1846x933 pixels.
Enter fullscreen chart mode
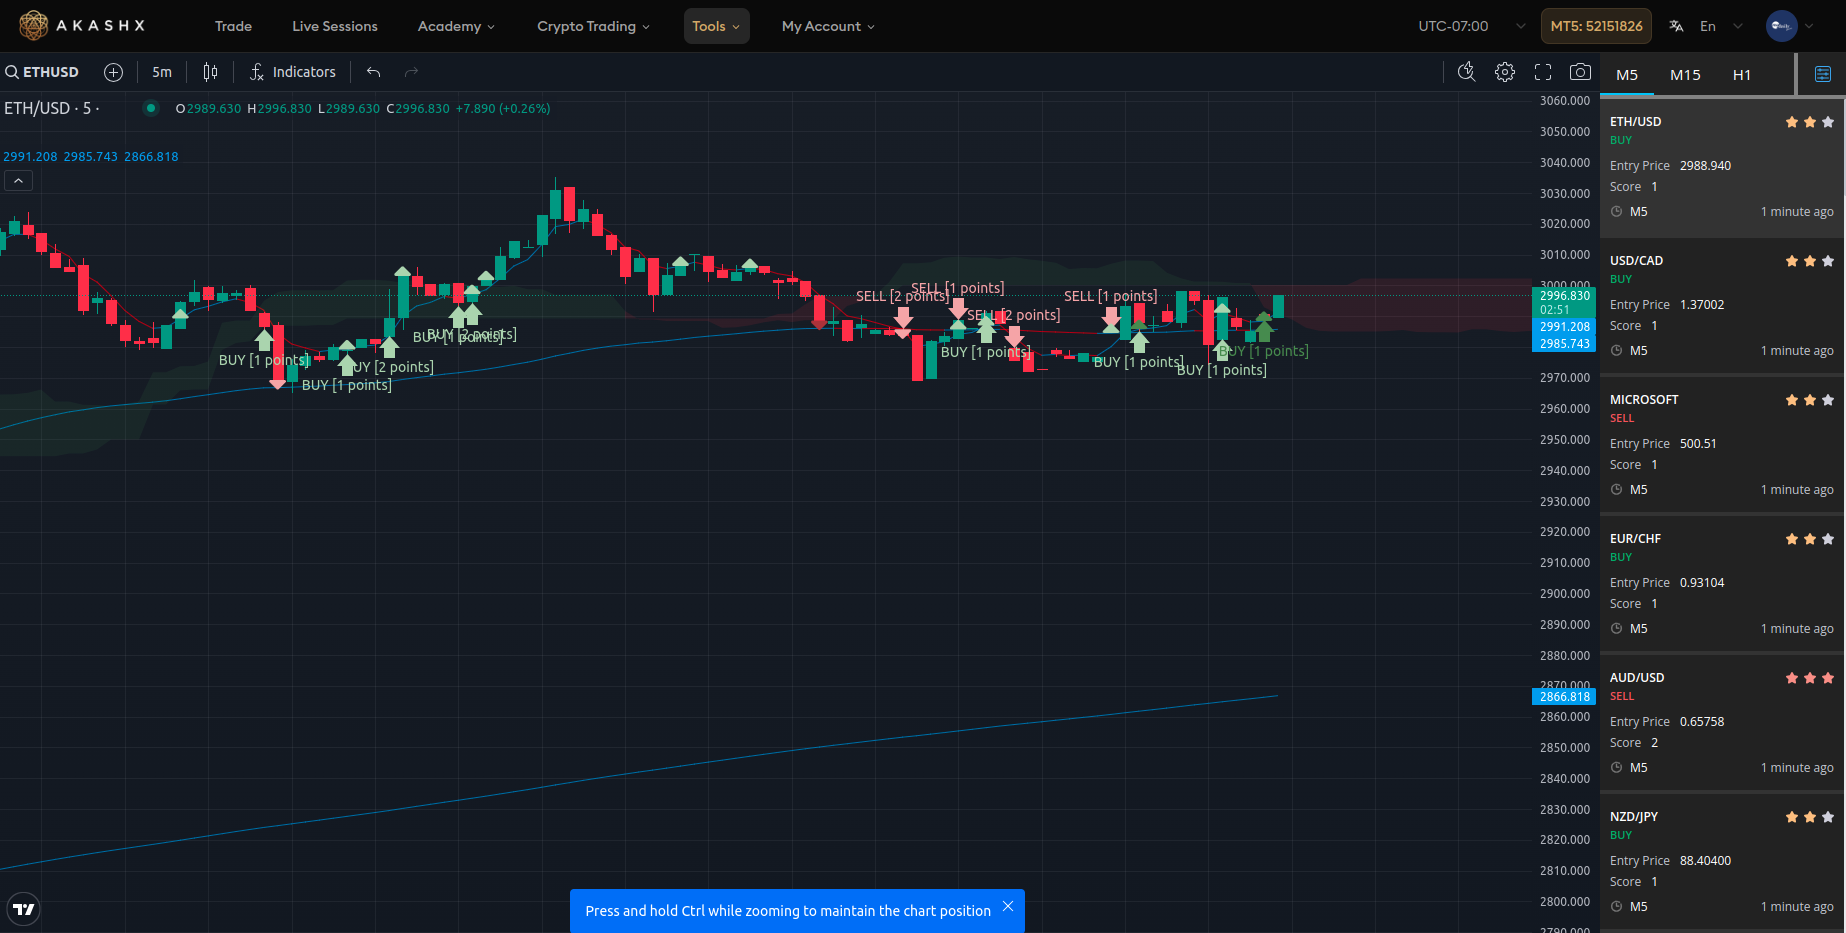tap(1543, 72)
